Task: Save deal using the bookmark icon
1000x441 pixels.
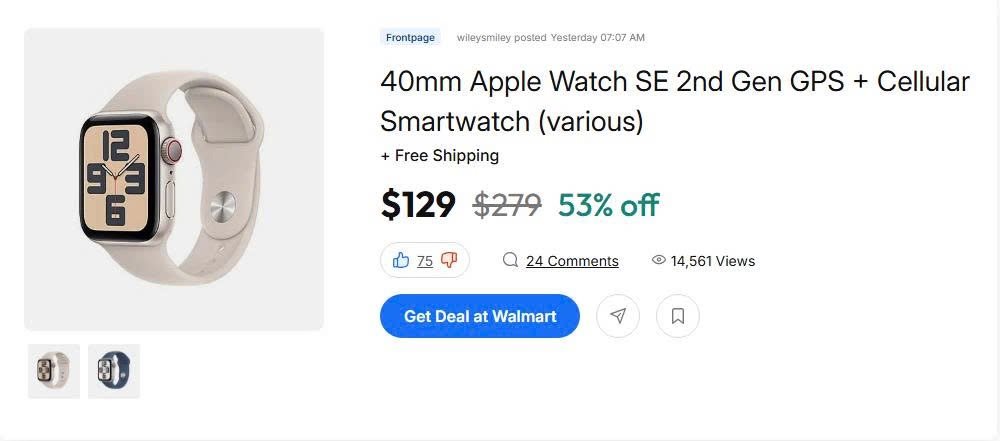Action: 678,316
